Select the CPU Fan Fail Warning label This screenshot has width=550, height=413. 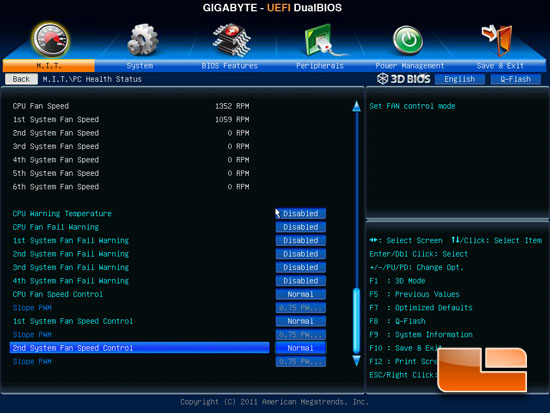click(x=56, y=227)
